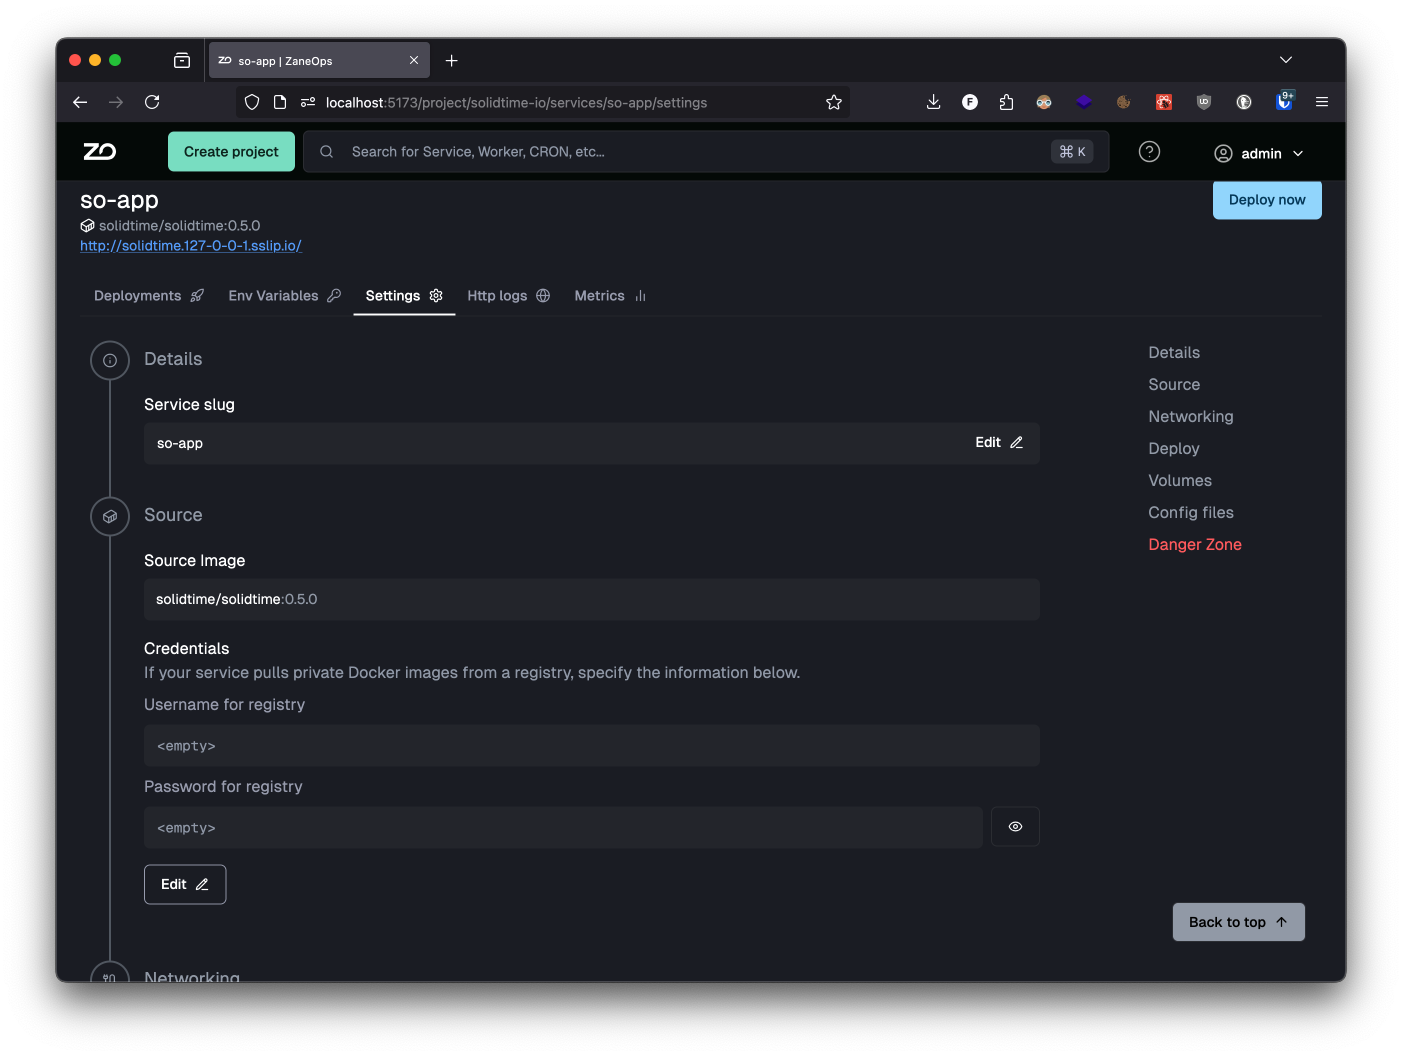Click the ⌘K shortcut badge

tap(1072, 152)
